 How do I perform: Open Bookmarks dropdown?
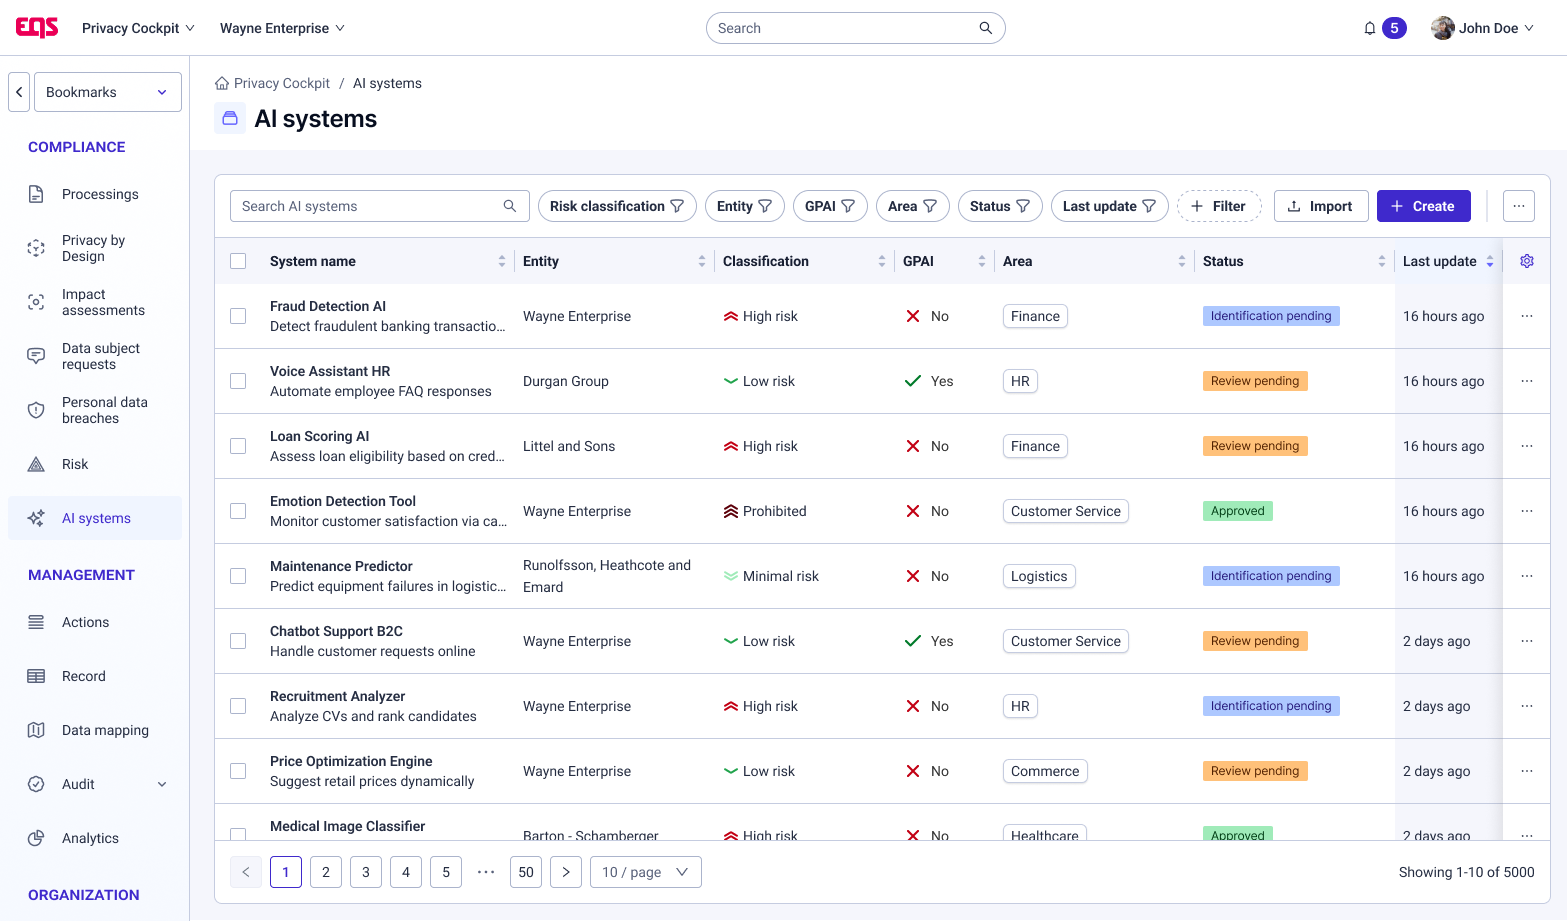108,92
